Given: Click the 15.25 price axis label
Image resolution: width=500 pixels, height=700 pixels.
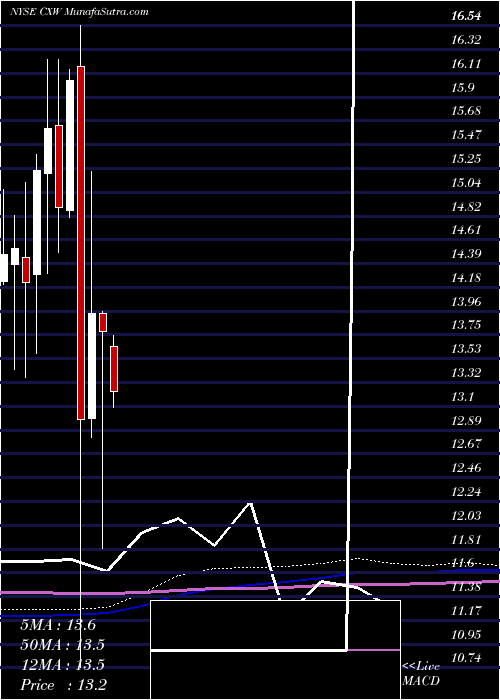Looking at the screenshot, I should [466, 159].
